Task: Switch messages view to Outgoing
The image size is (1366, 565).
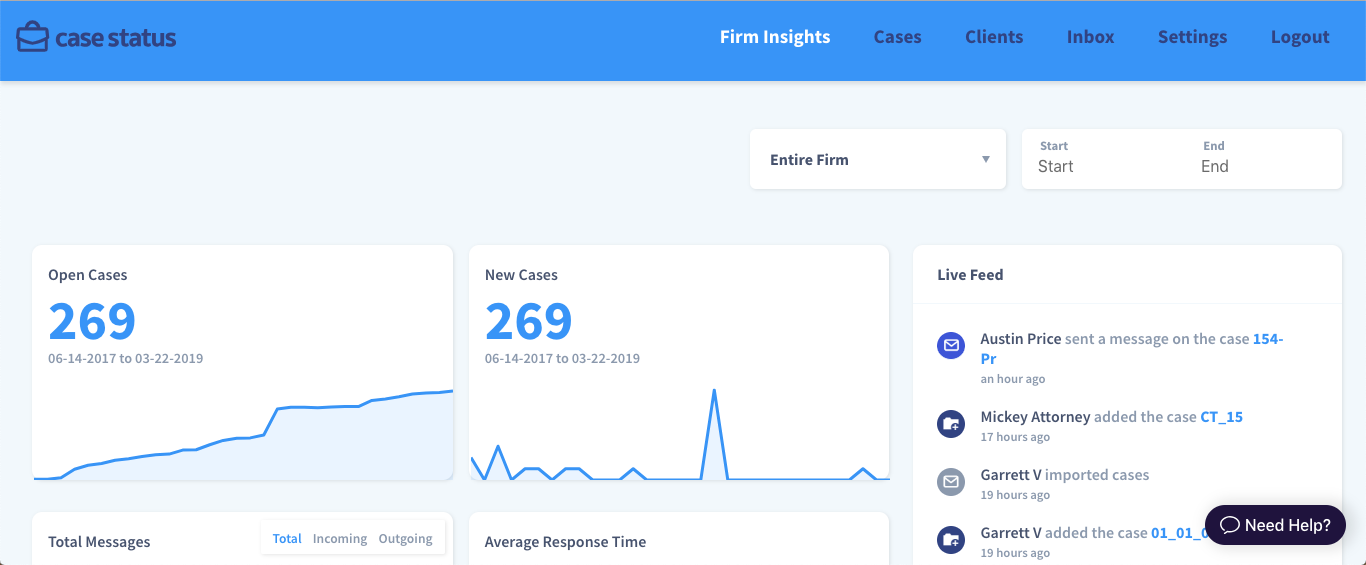Action: click(x=405, y=538)
